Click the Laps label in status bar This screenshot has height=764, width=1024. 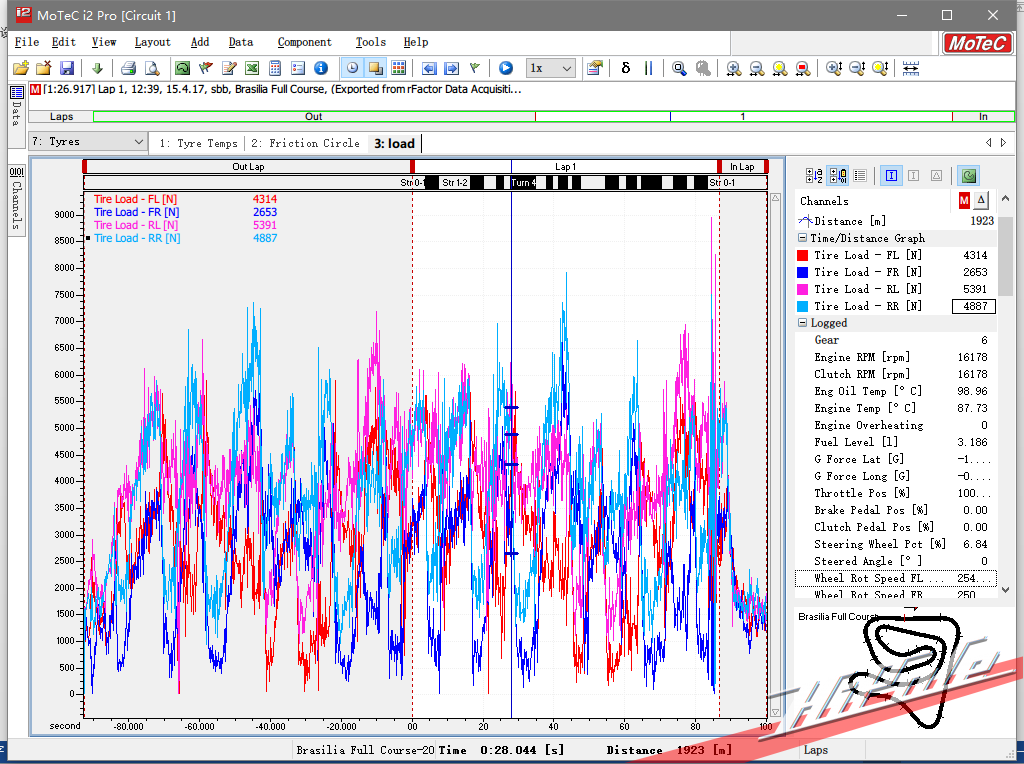pyautogui.click(x=816, y=750)
